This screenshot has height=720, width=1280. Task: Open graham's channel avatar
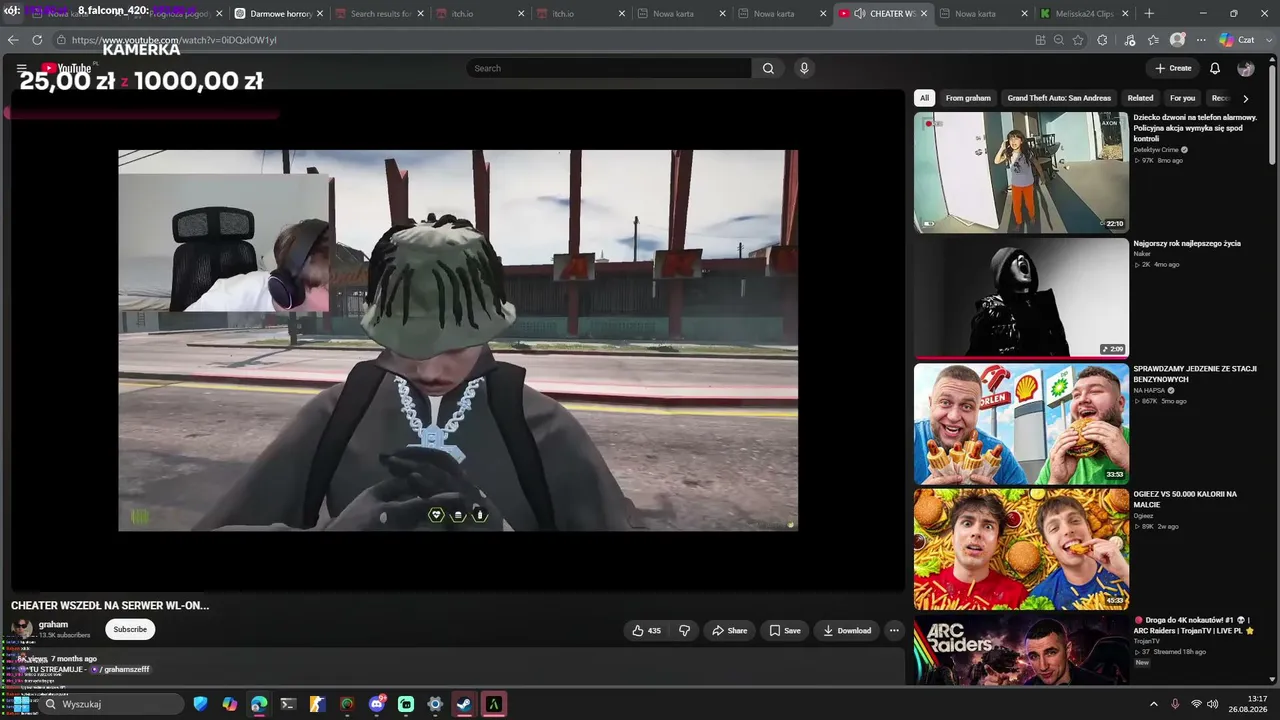[x=22, y=629]
